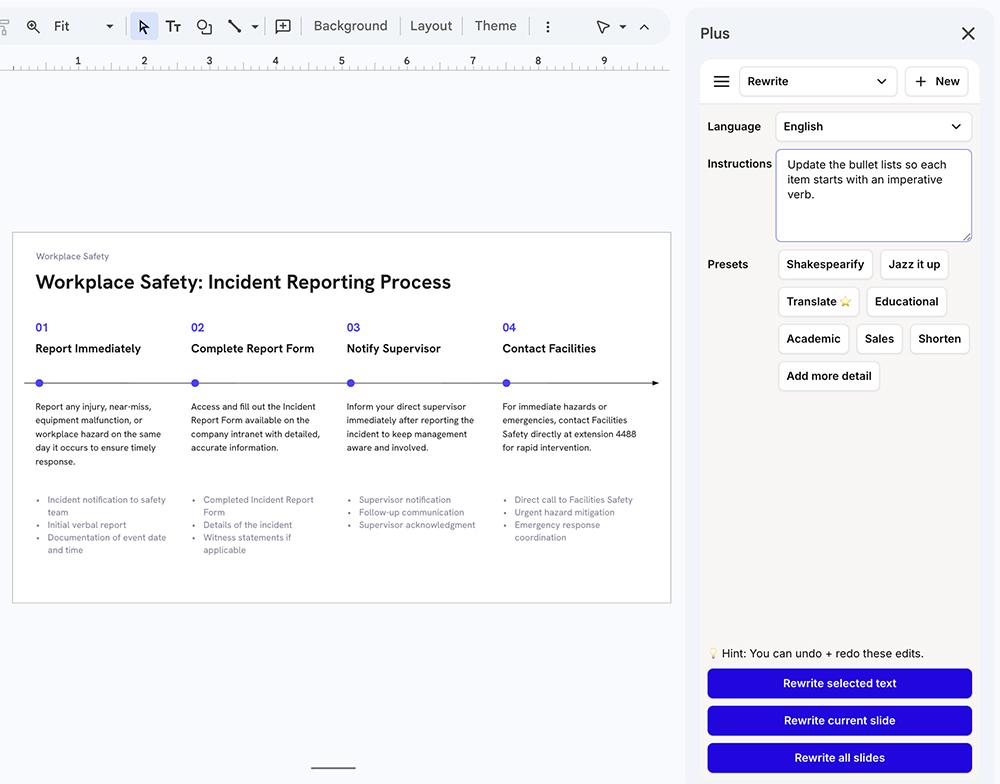Viewport: 1000px width, 784px height.
Task: Open the English language dropdown
Action: point(873,126)
